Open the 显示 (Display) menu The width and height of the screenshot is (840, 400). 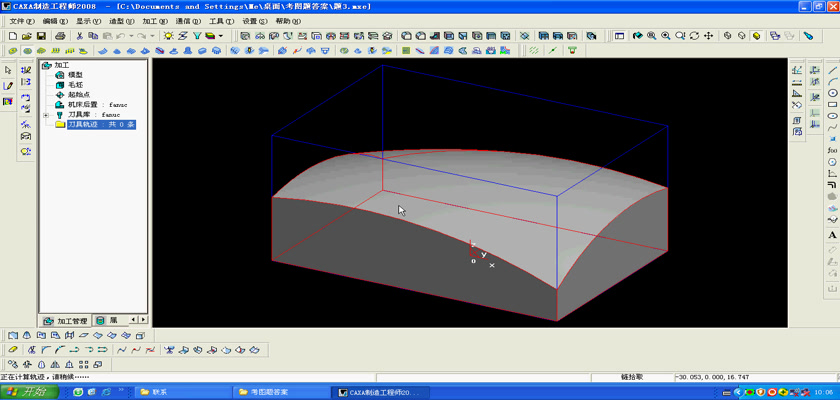point(88,21)
